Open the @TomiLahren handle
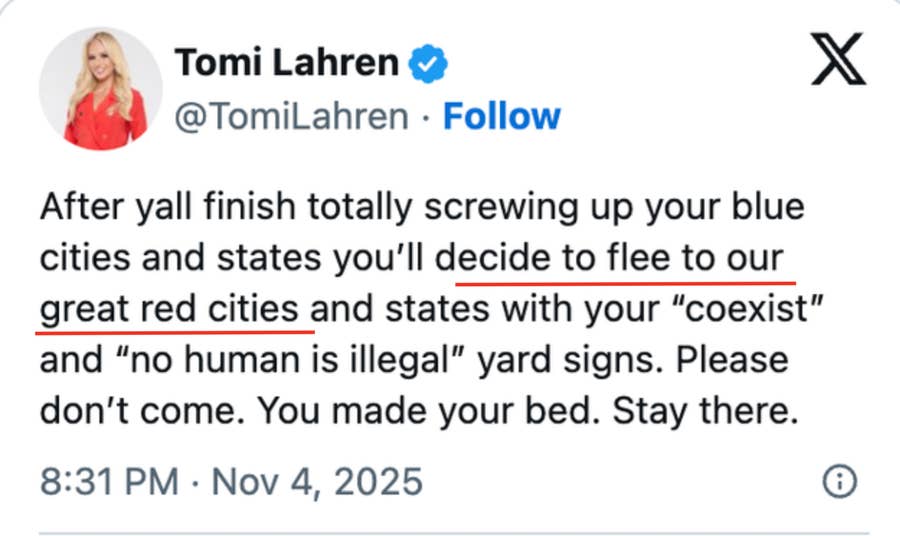Viewport: 900px width, 536px height. 292,117
